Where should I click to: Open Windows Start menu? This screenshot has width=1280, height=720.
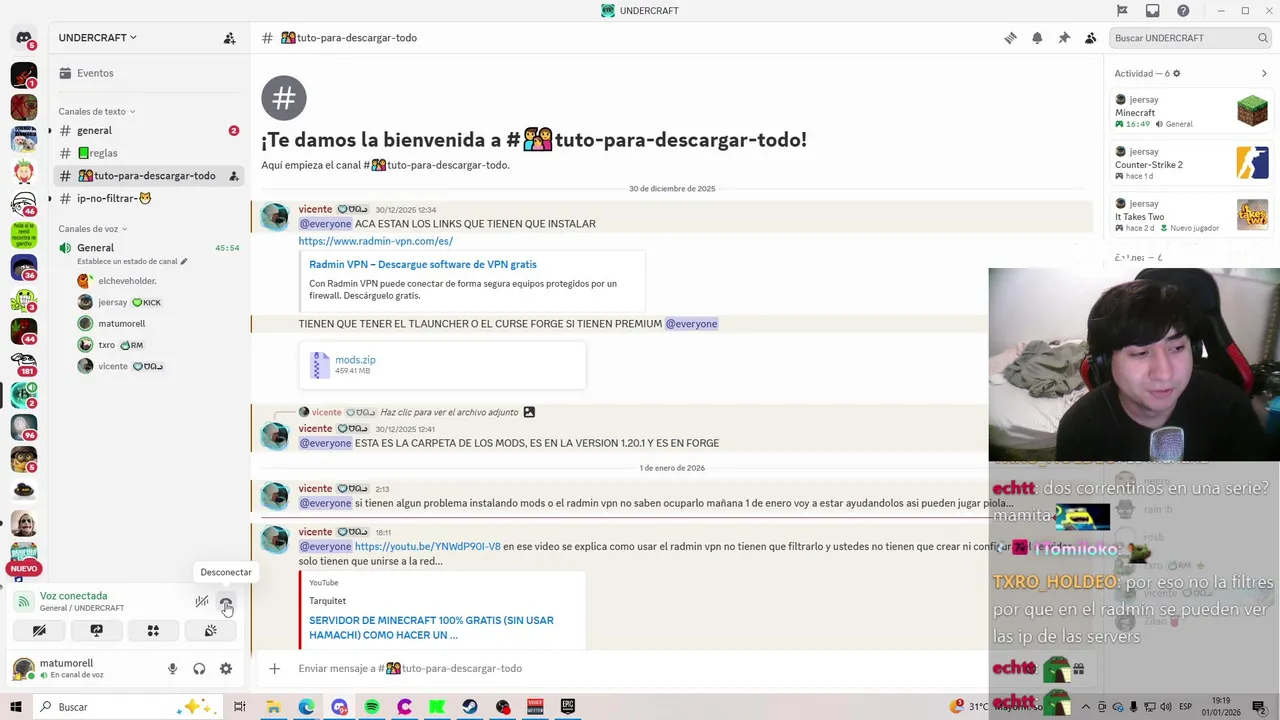click(16, 707)
